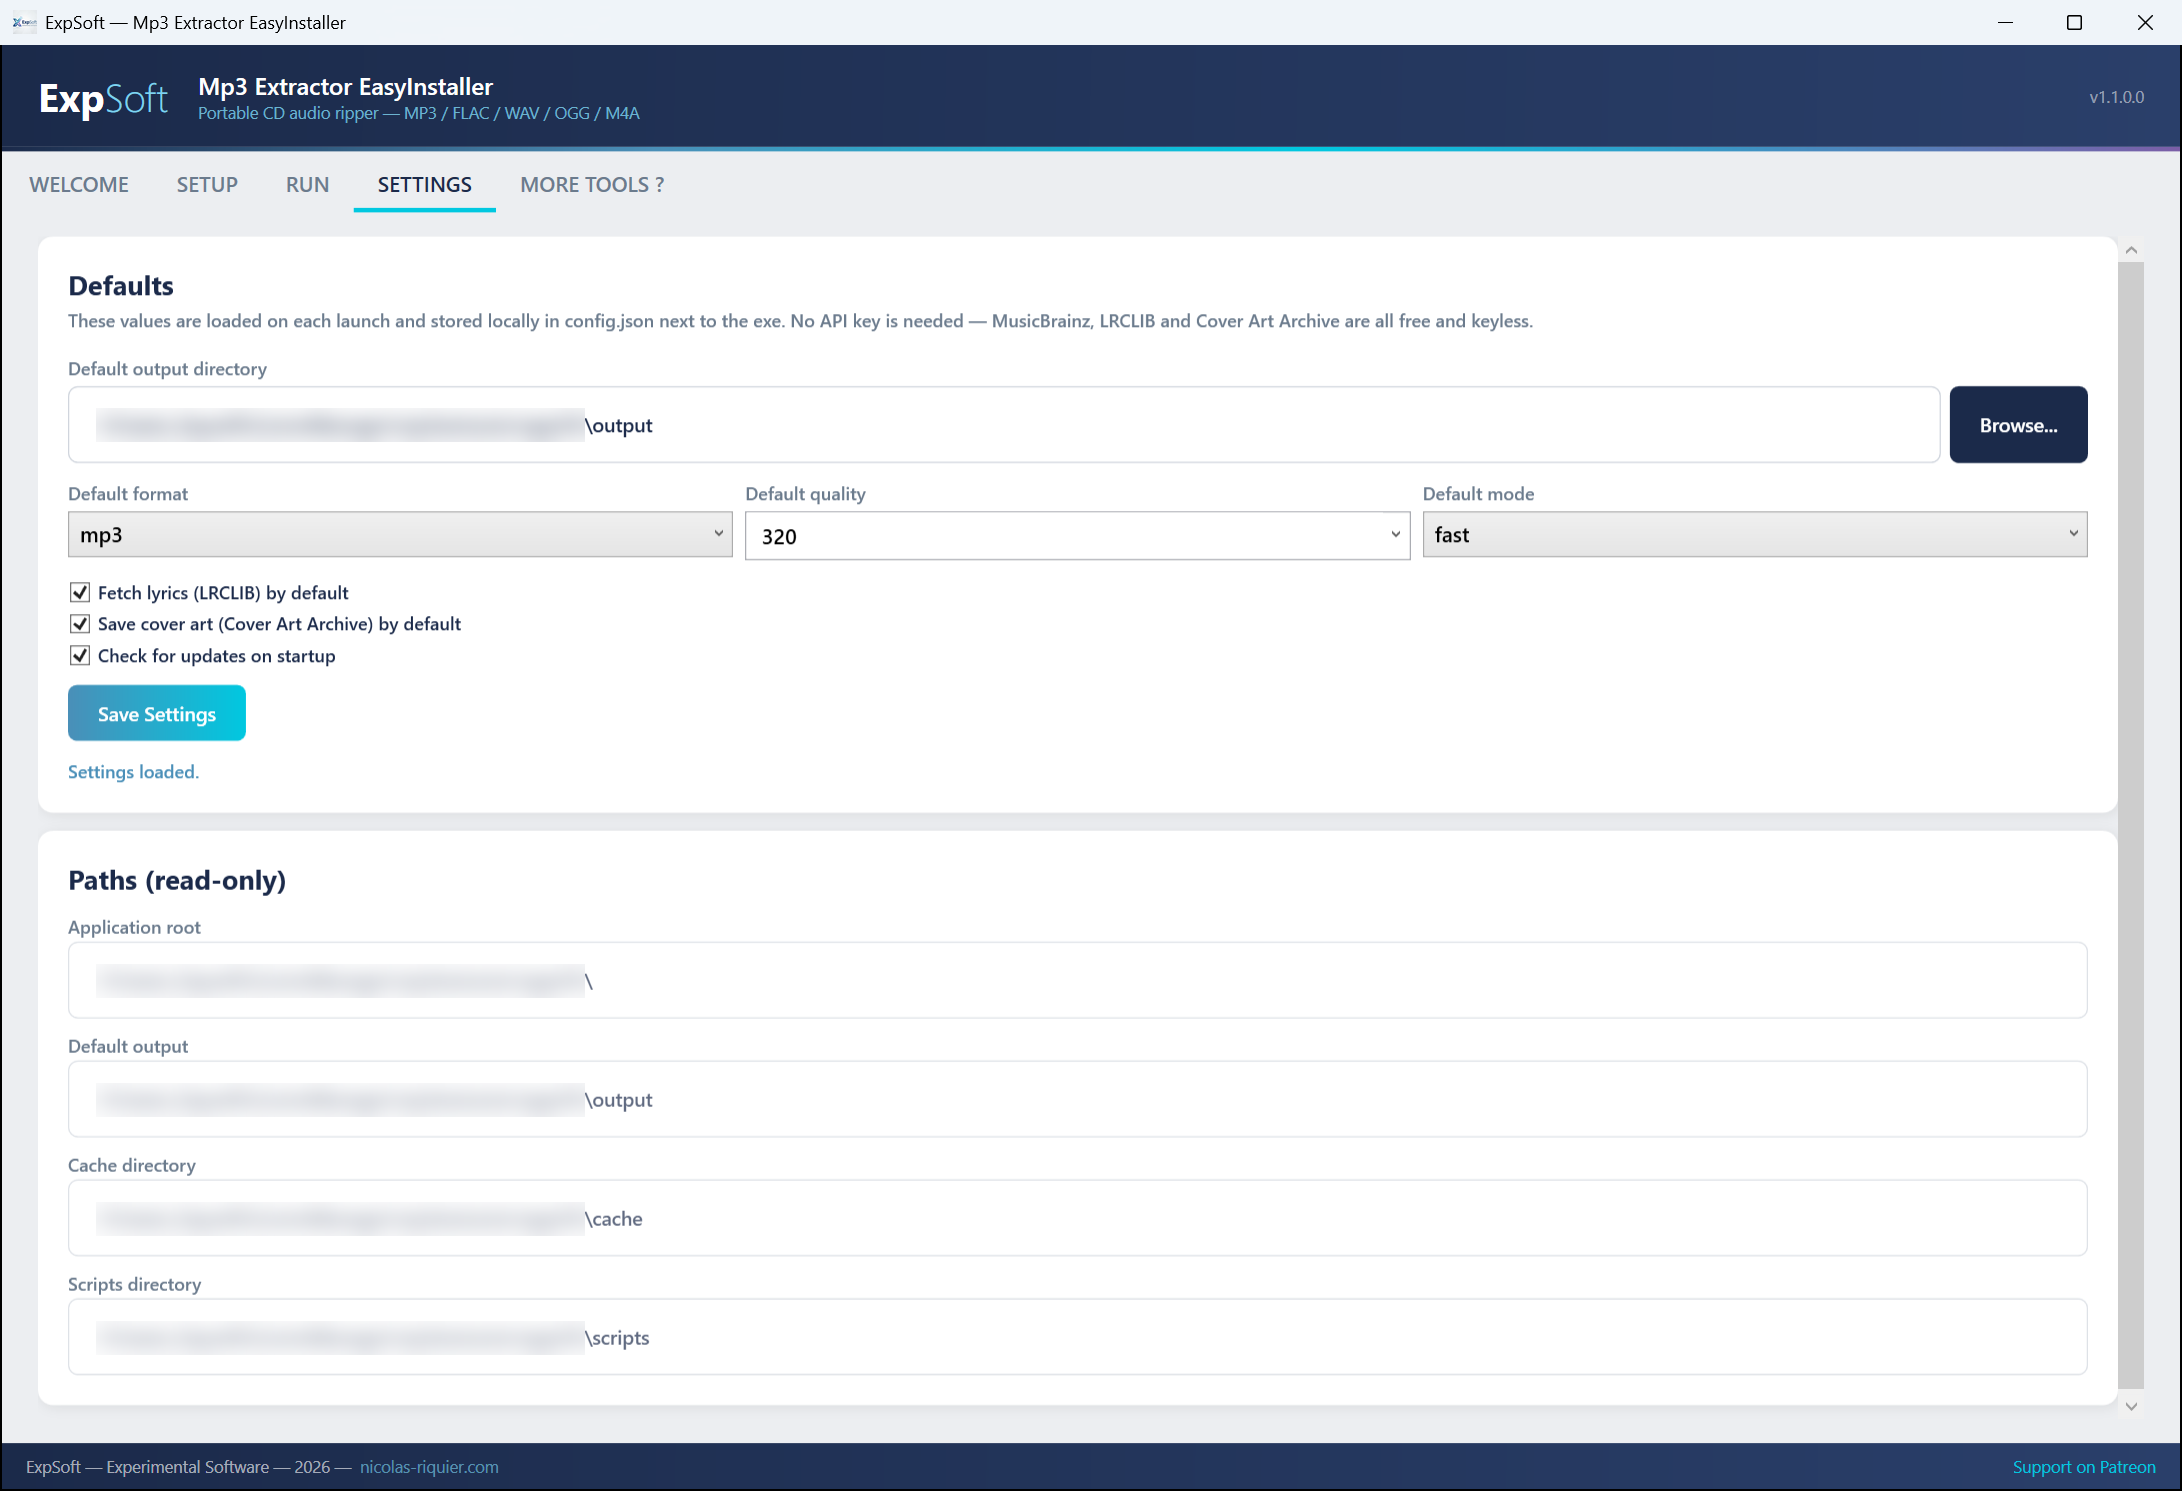Viewport: 2182px width, 1491px height.
Task: Click the Support on Patreon link
Action: (2084, 1467)
